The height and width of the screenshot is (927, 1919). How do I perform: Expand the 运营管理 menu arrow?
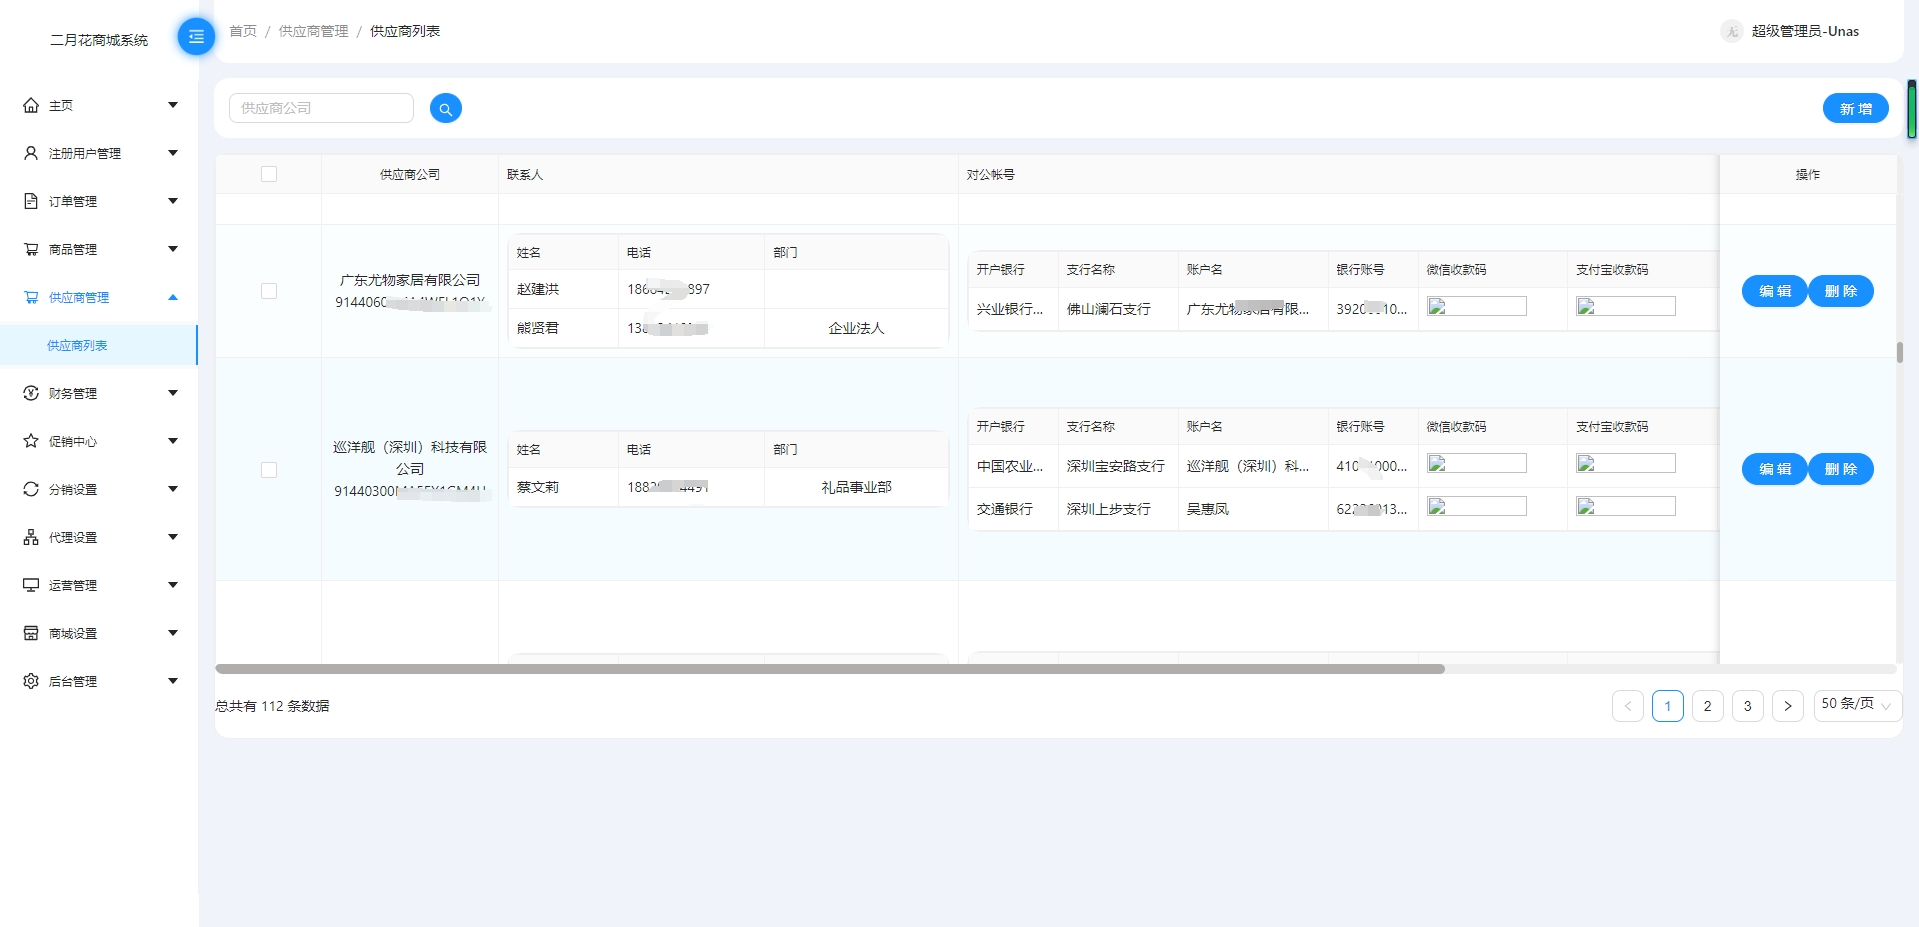(173, 585)
